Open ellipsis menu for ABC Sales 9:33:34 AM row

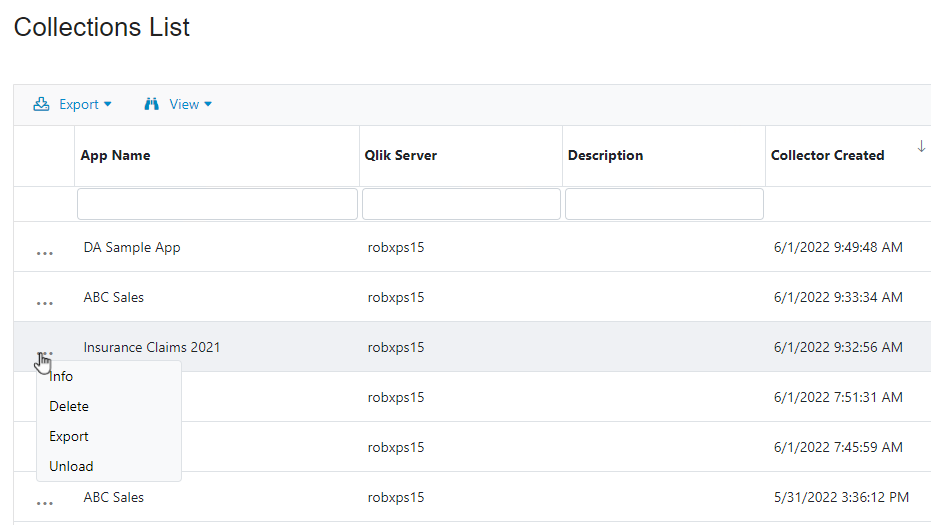pyautogui.click(x=44, y=303)
